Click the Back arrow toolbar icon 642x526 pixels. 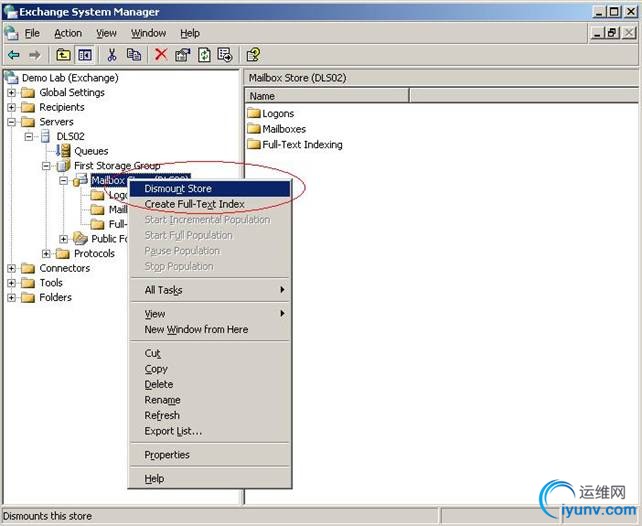(14, 54)
